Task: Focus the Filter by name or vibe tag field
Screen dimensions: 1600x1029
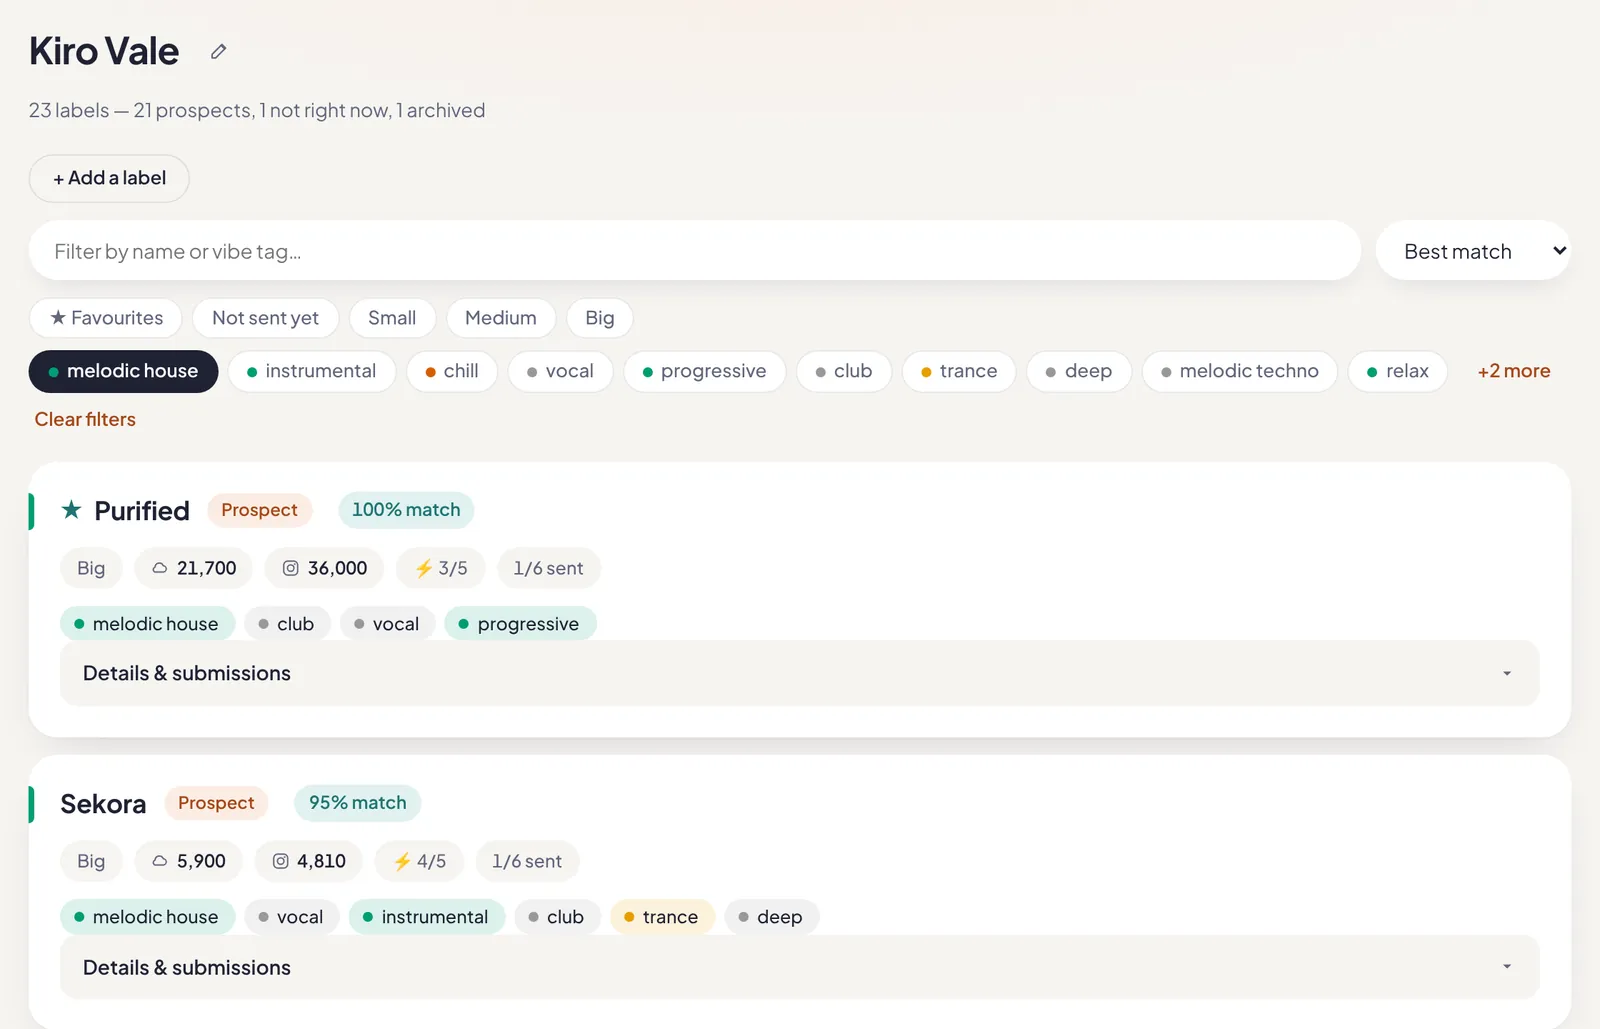Action: (x=695, y=251)
